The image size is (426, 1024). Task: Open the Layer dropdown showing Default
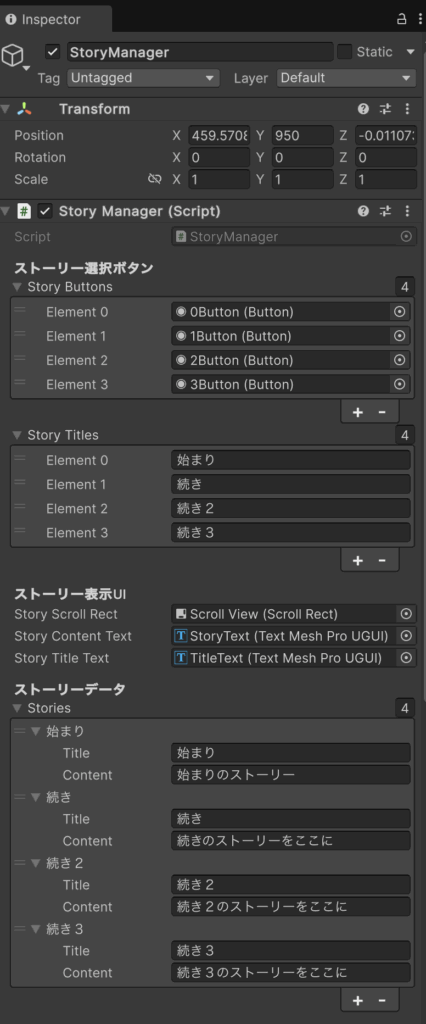(346, 78)
